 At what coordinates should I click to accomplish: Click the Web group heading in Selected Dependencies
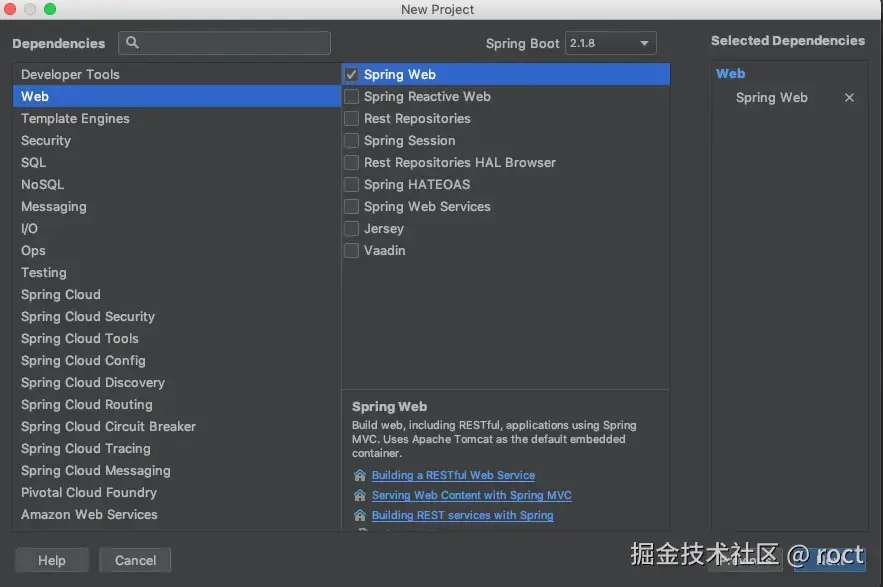point(730,74)
